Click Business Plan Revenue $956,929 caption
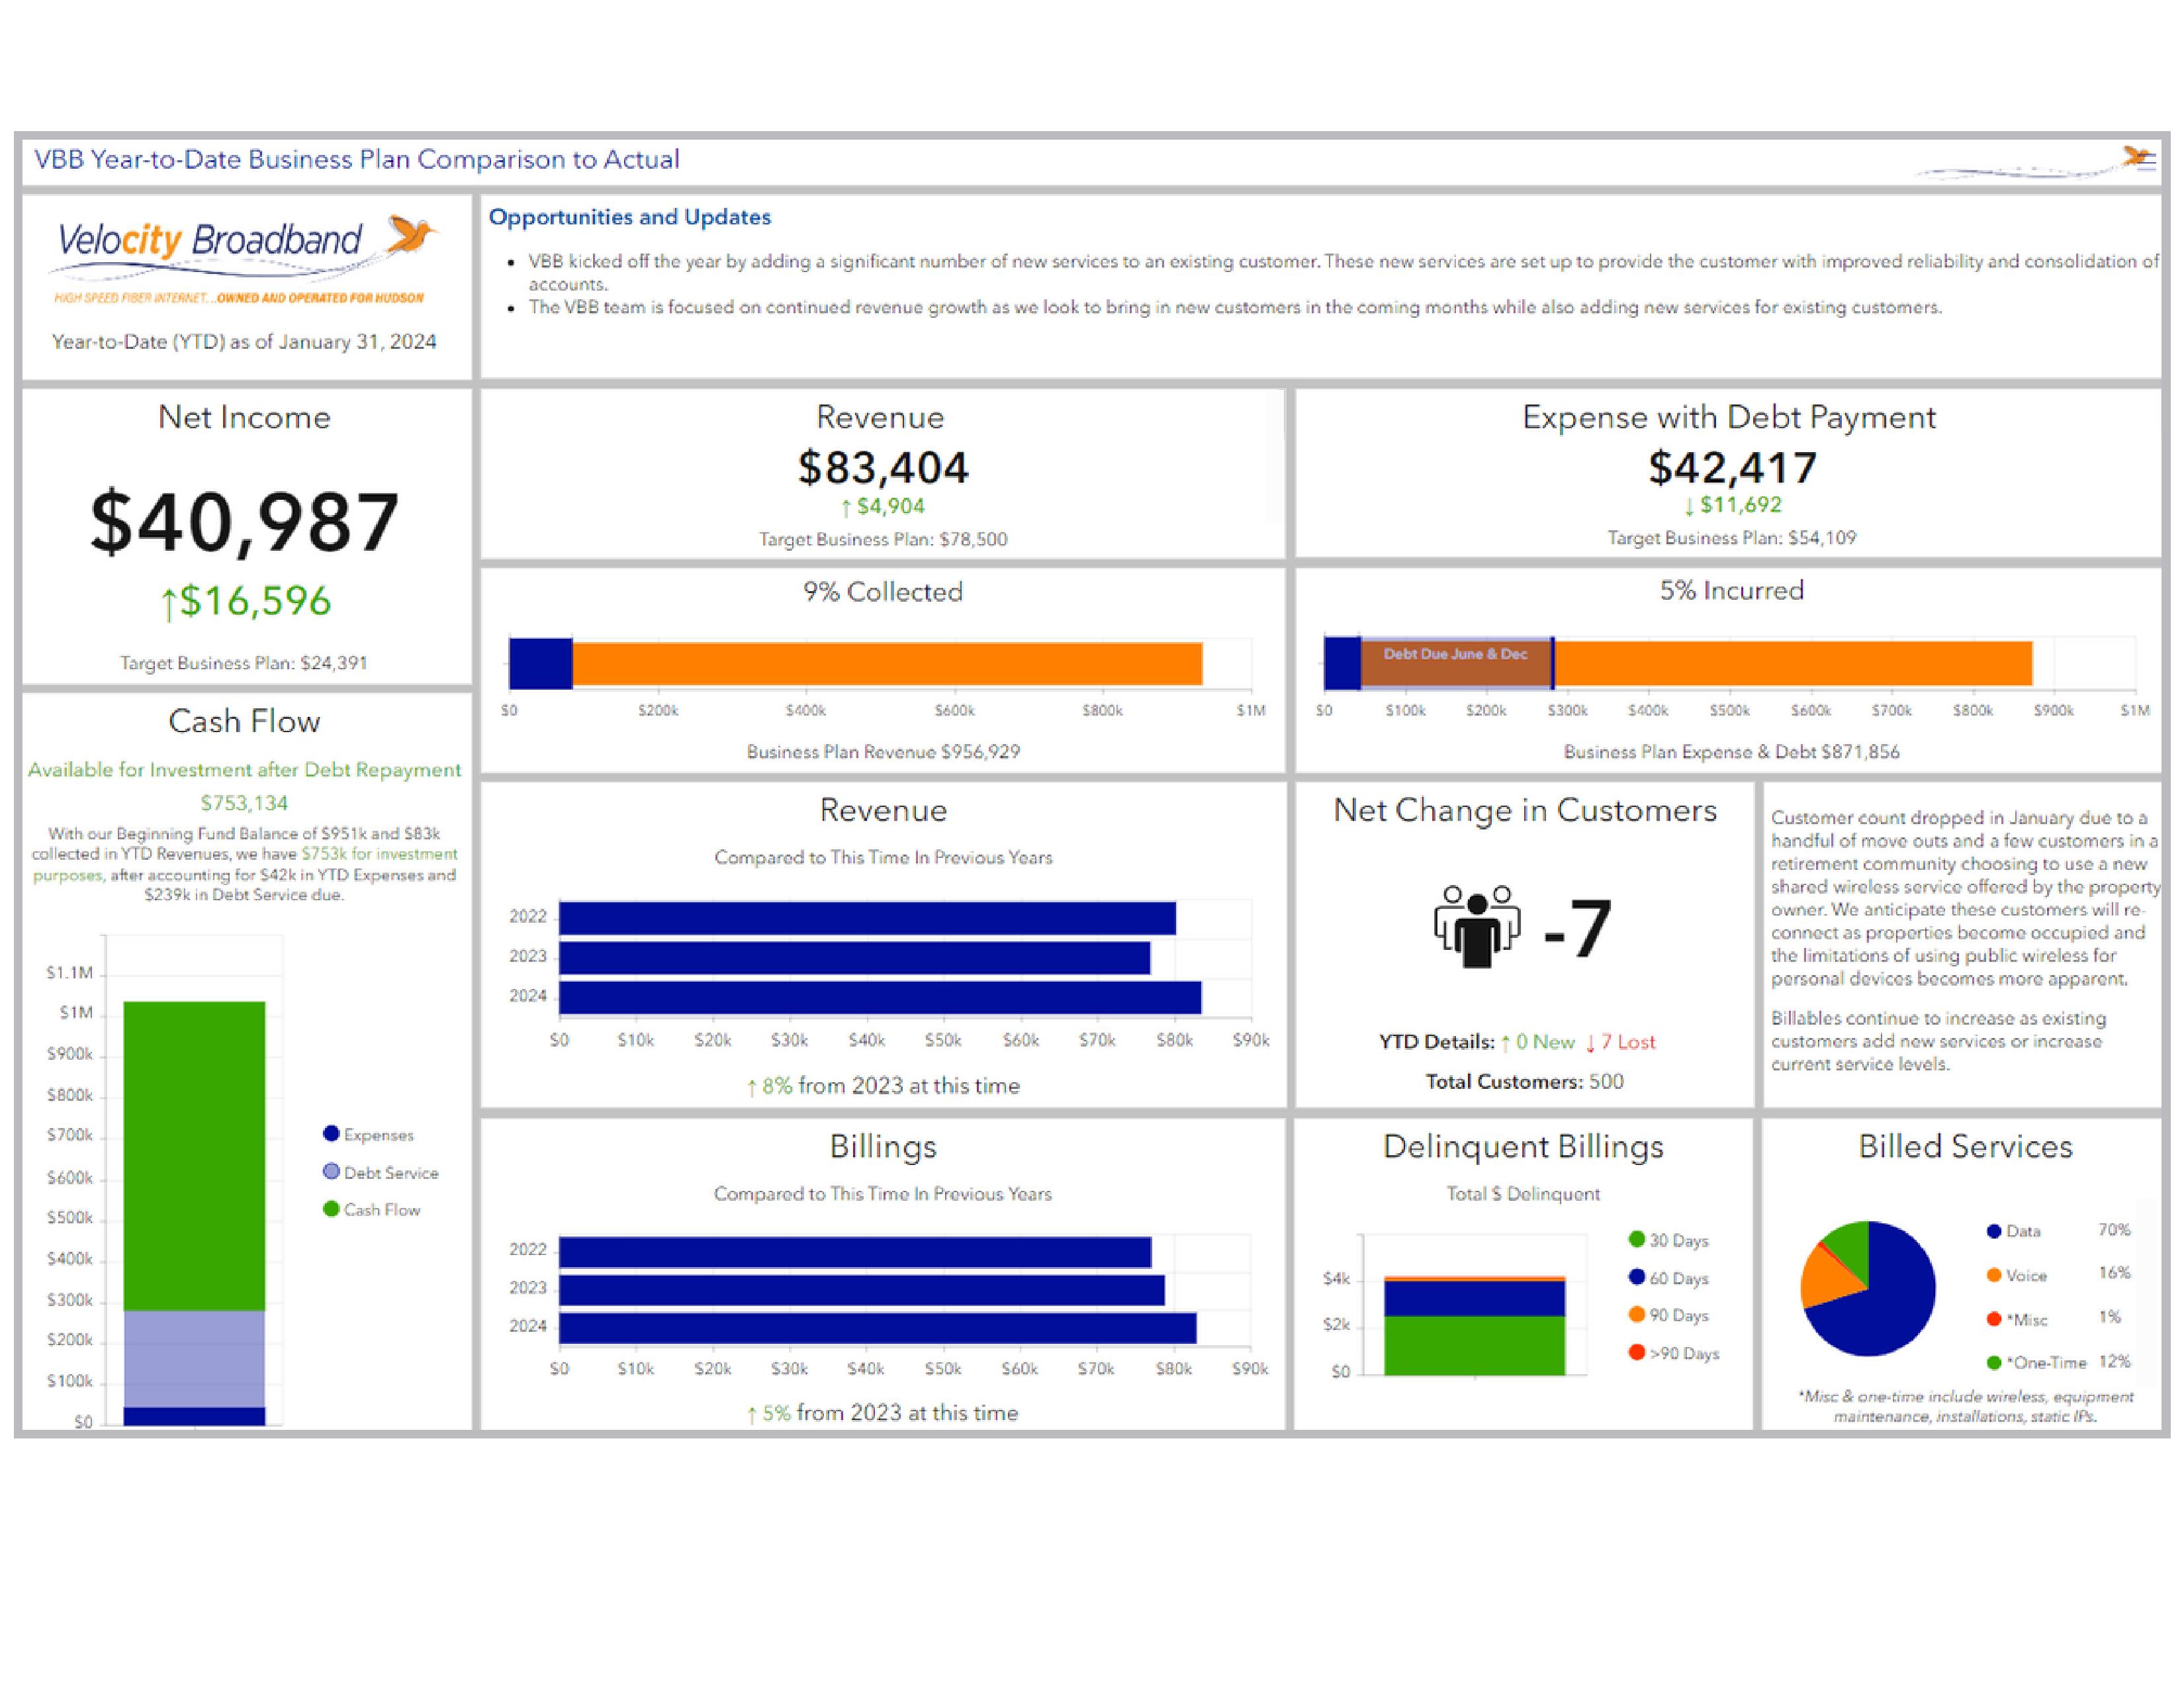Image resolution: width=2184 pixels, height=1688 pixels. [883, 752]
